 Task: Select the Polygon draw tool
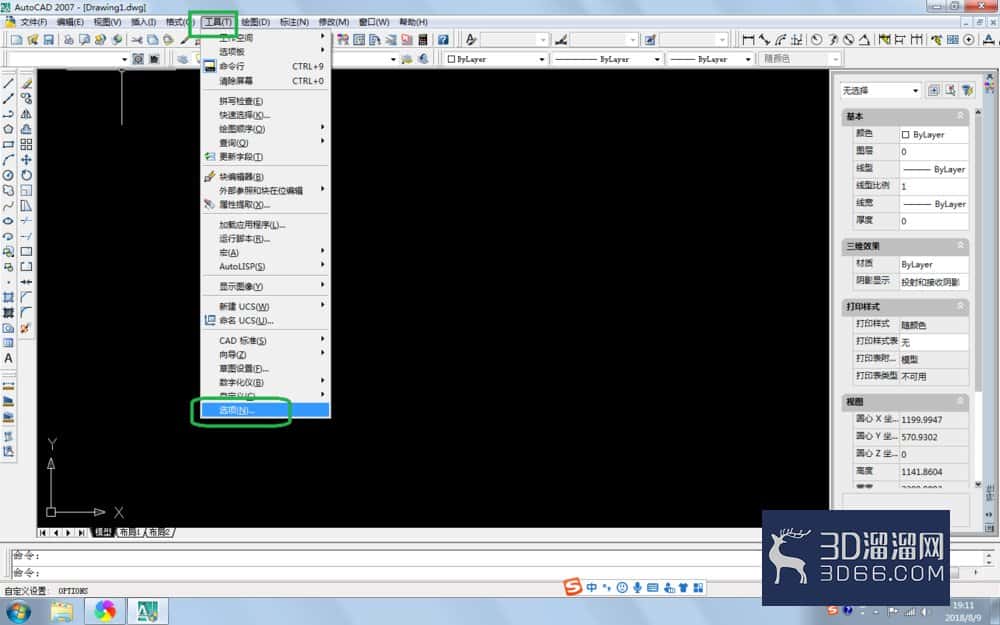[8, 129]
